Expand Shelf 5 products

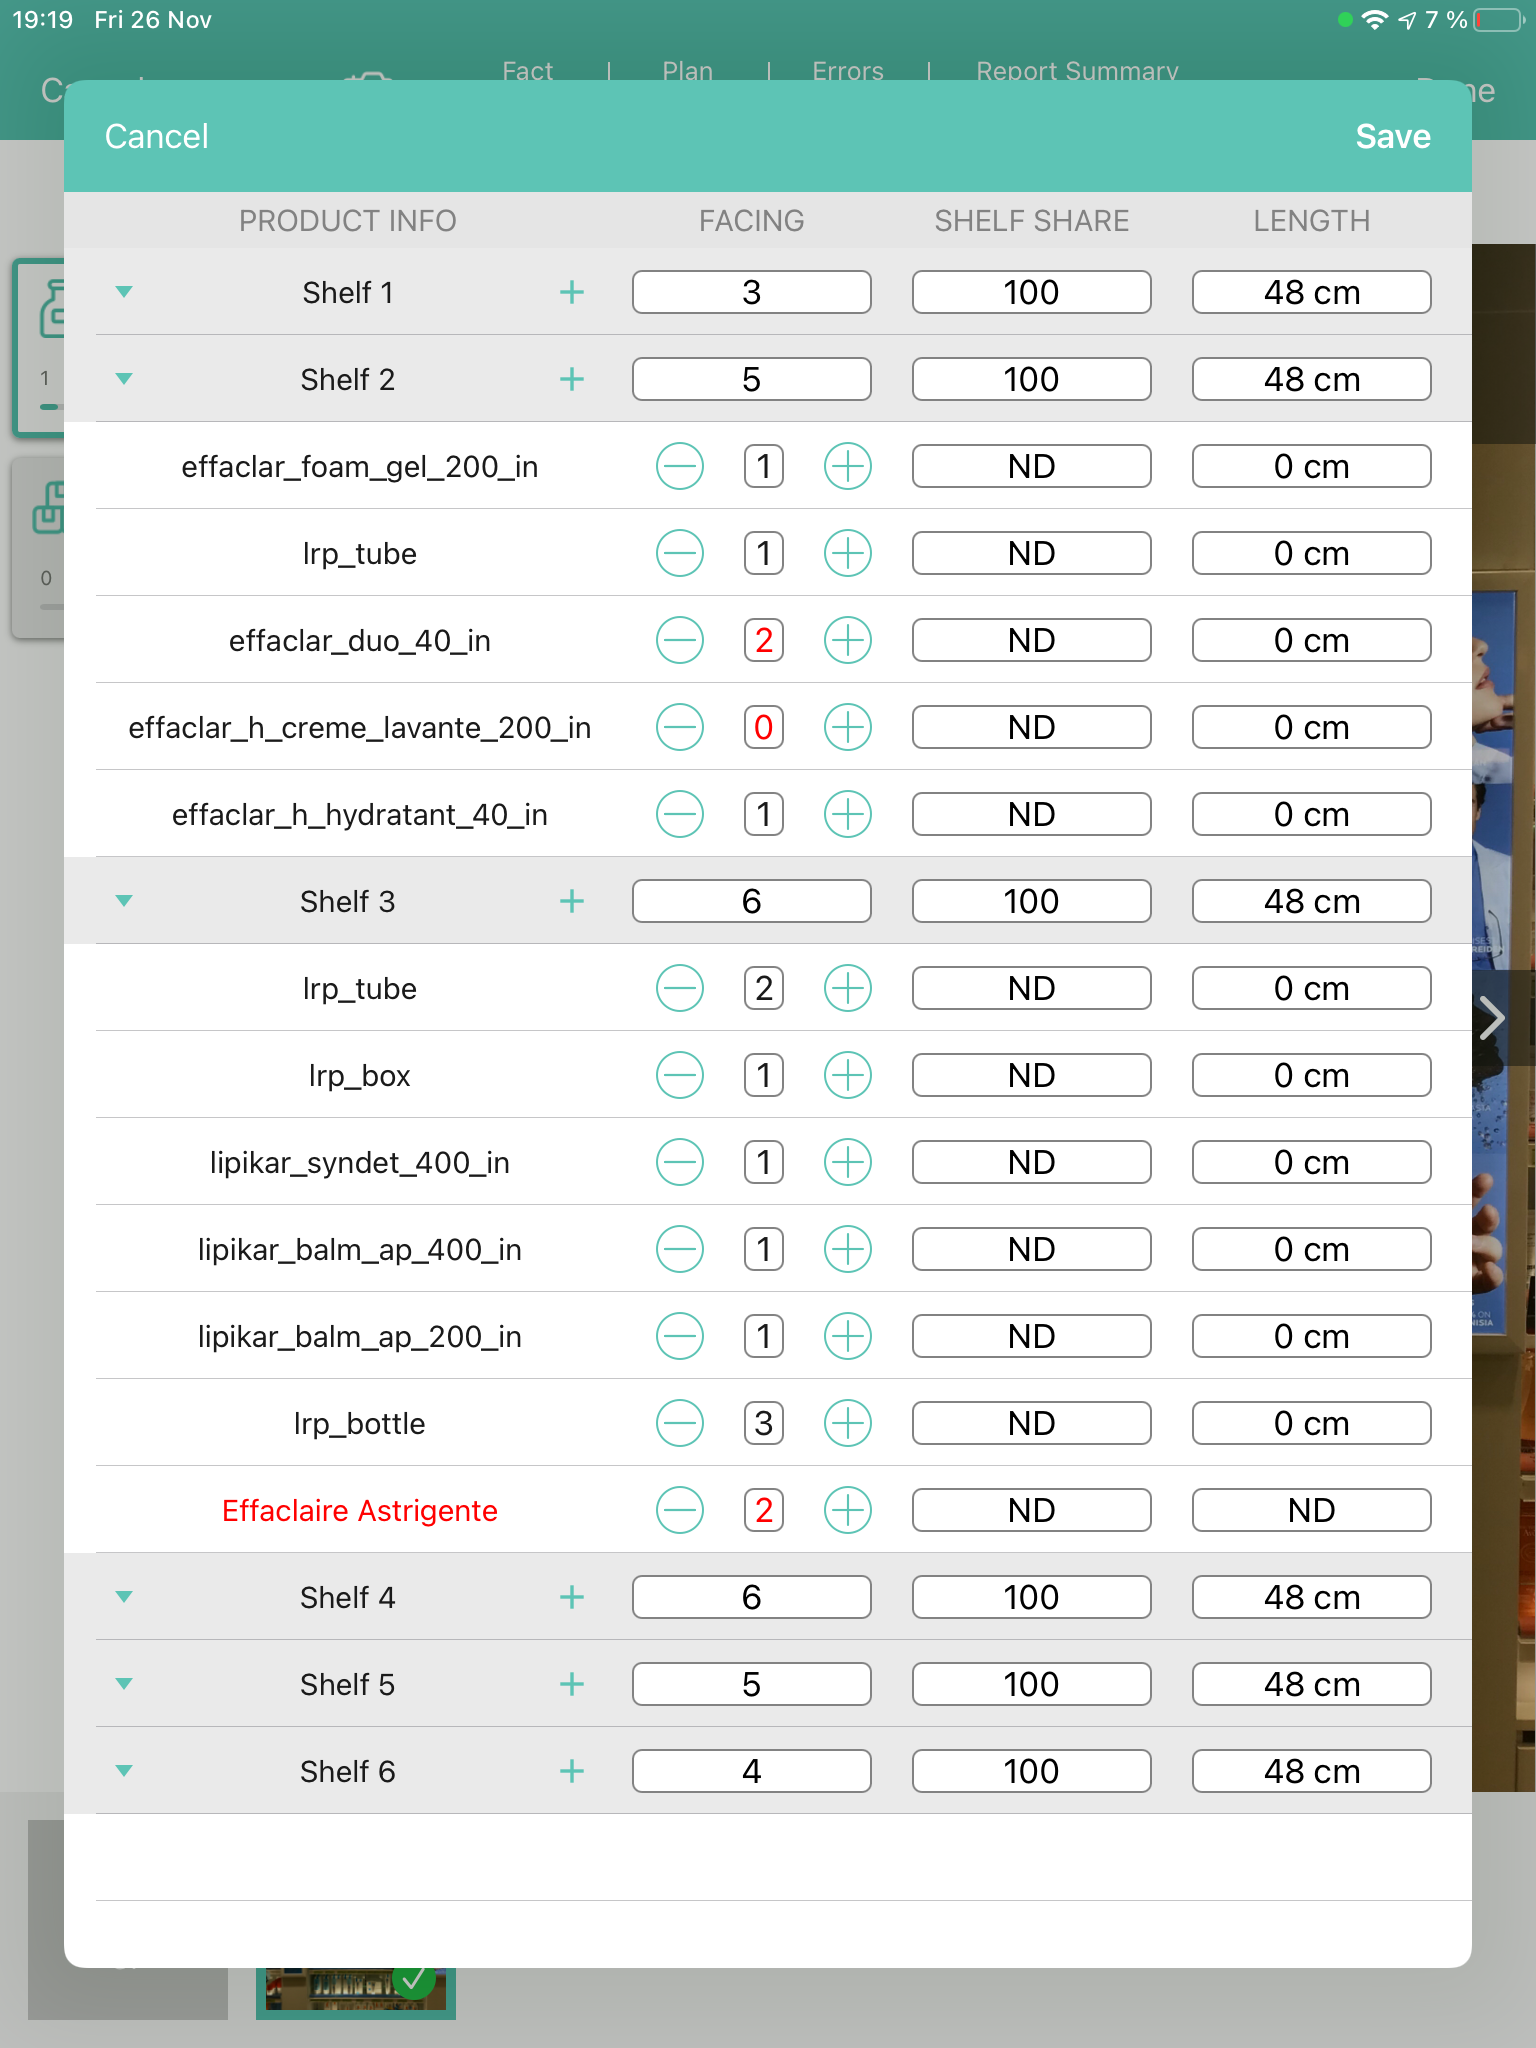tap(124, 1685)
